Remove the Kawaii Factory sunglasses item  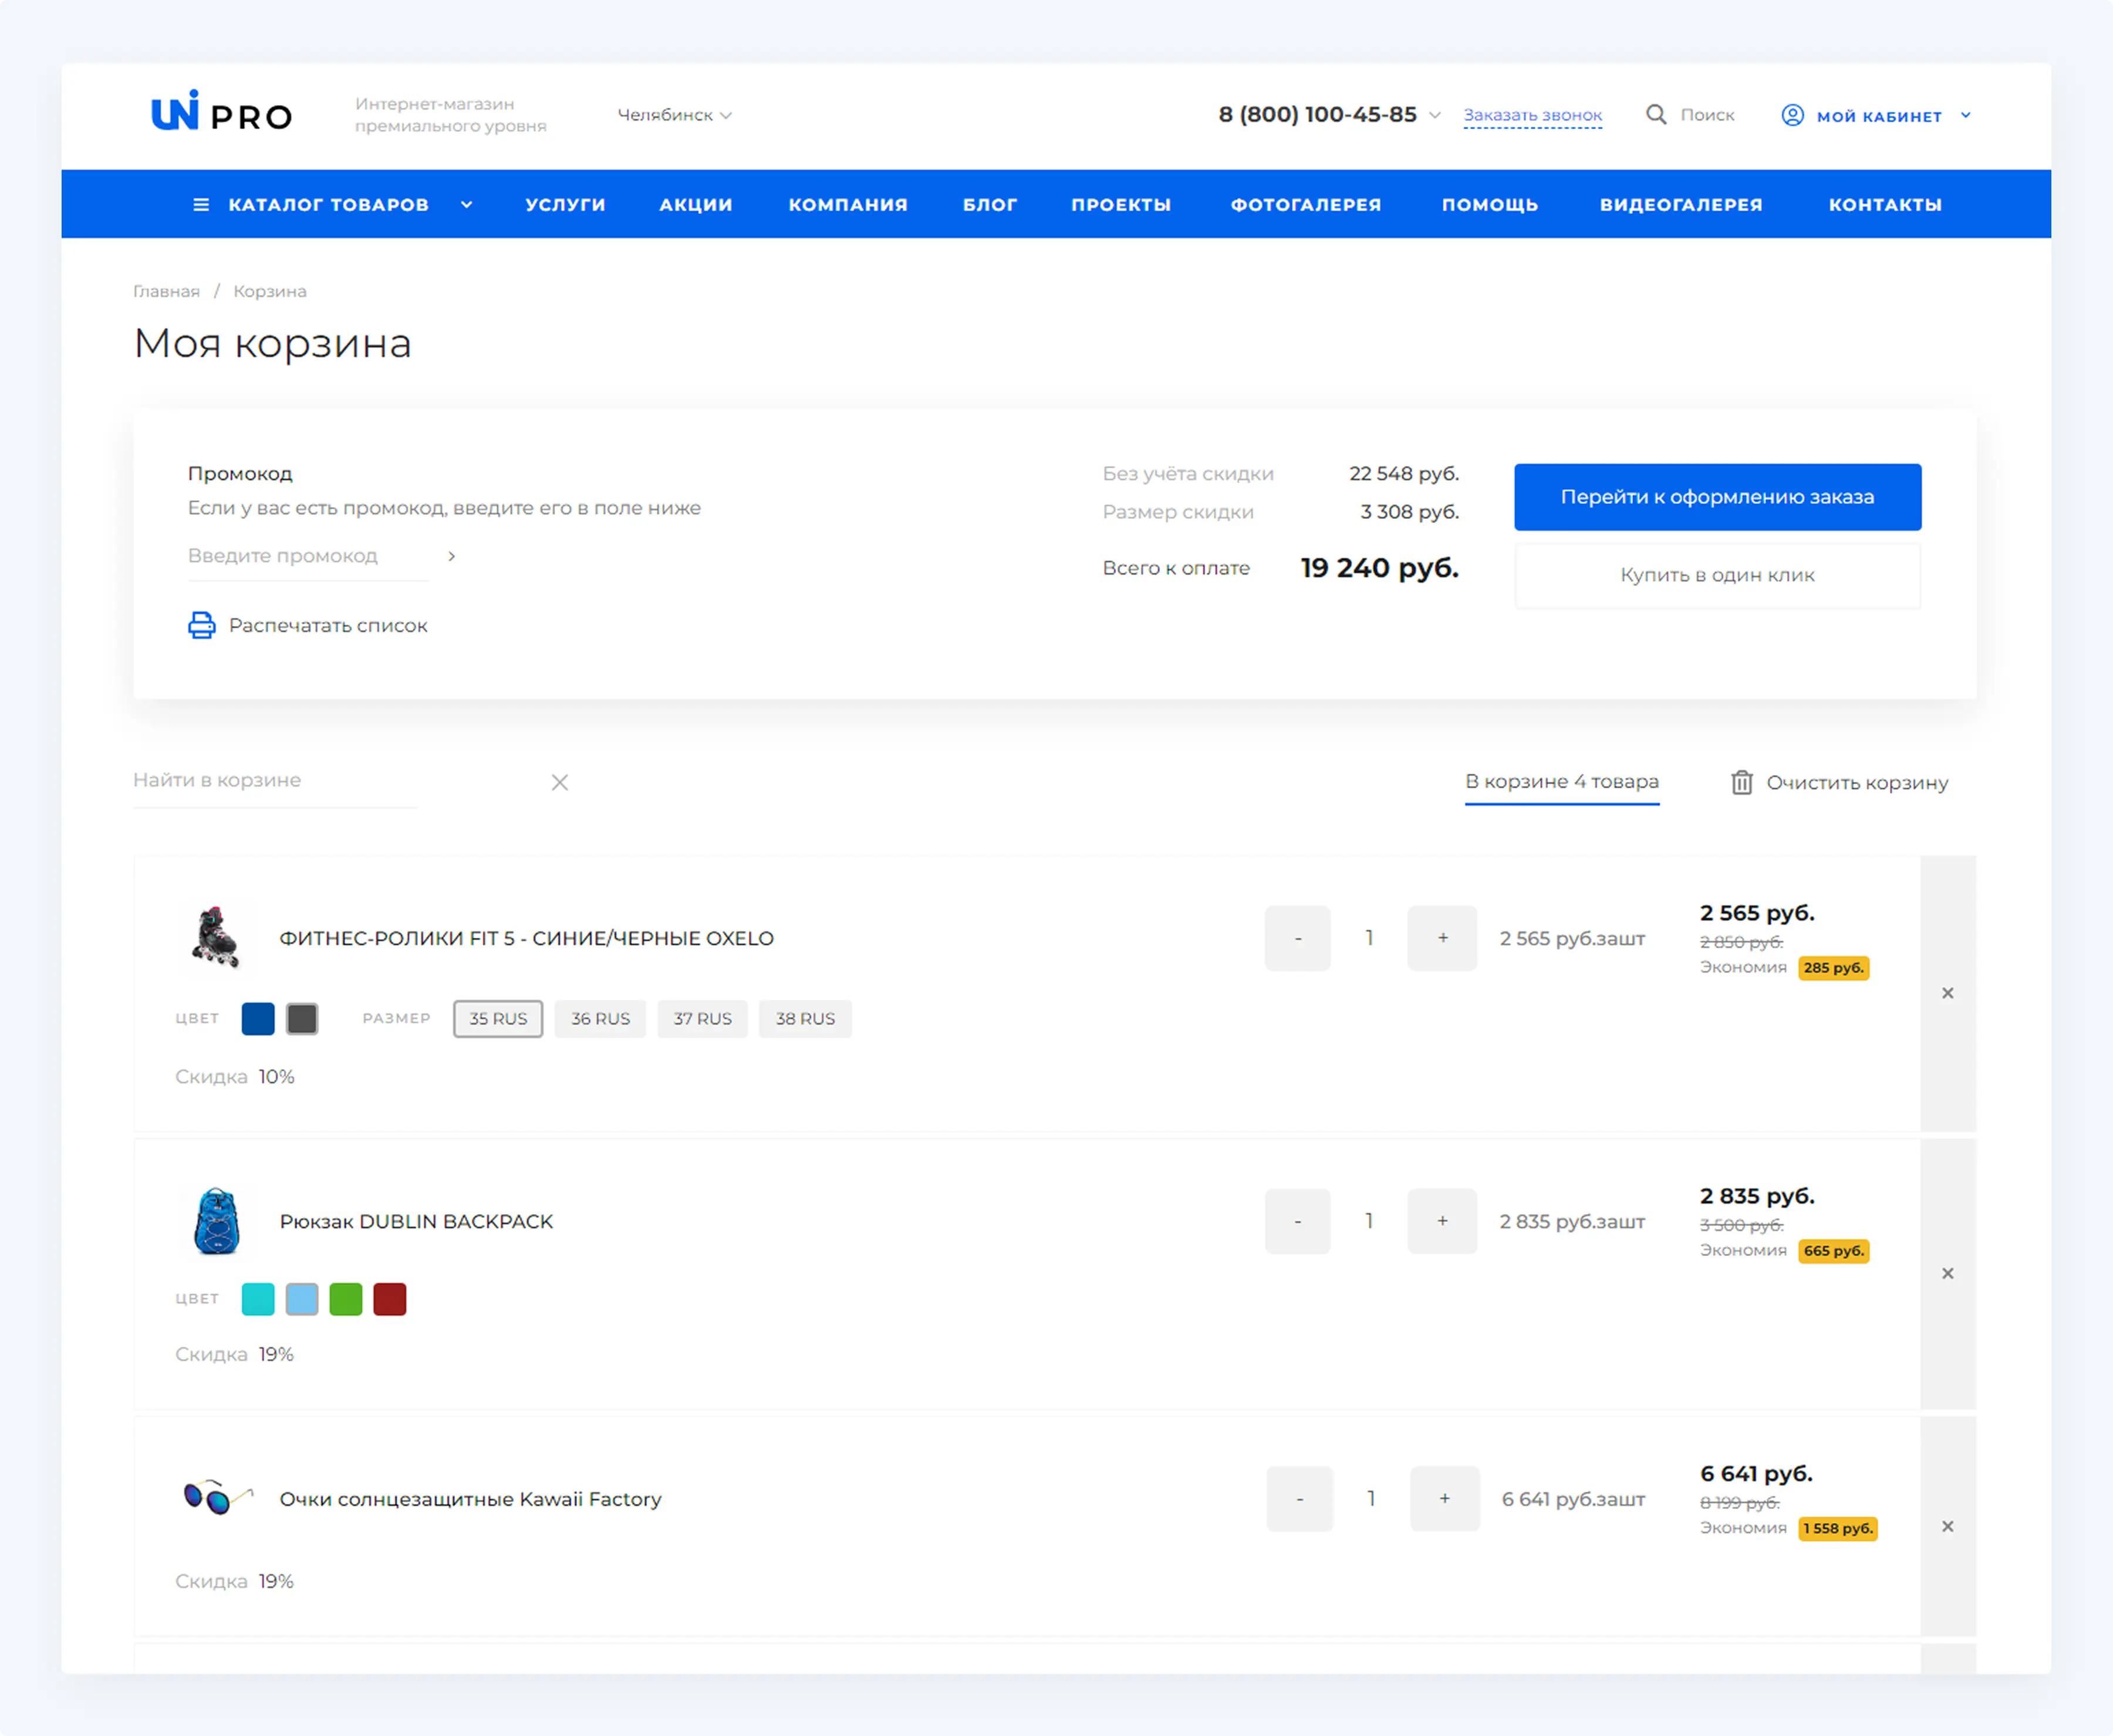pyautogui.click(x=1947, y=1526)
